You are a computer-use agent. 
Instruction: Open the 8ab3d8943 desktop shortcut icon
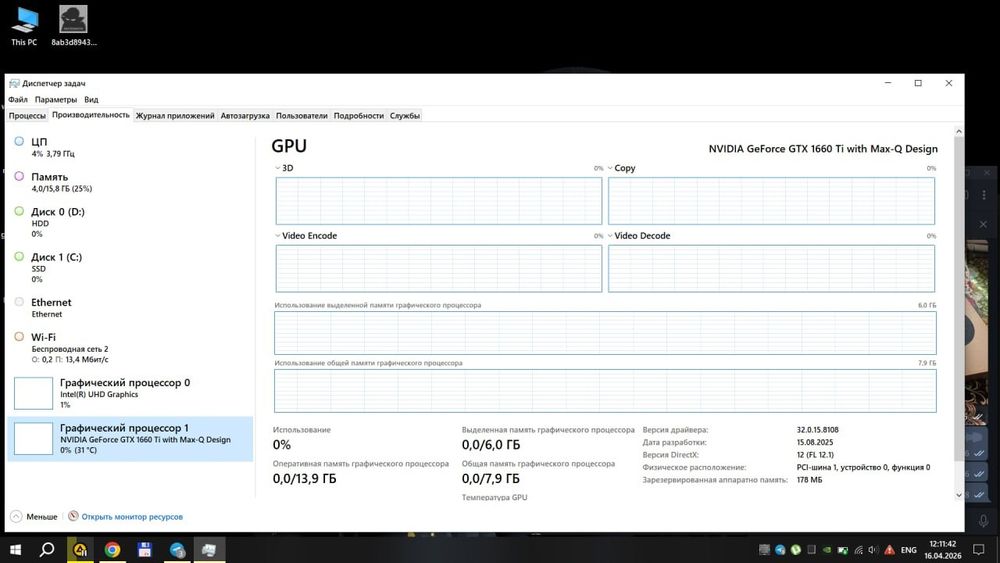pos(73,26)
